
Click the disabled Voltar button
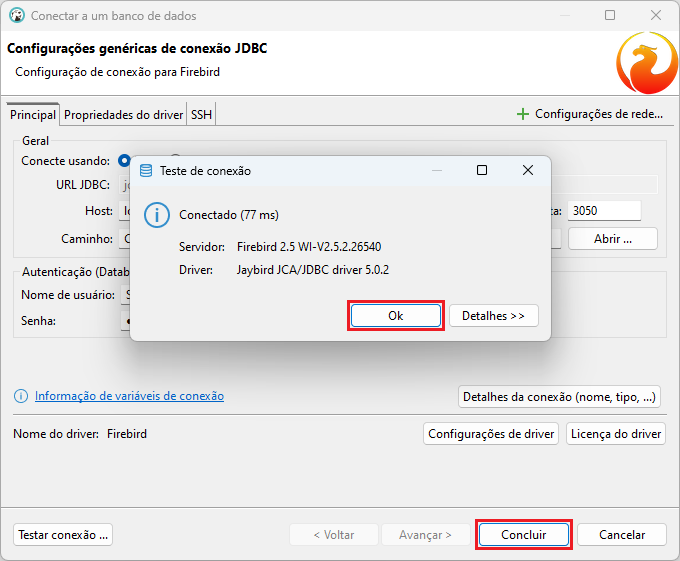pyautogui.click(x=334, y=535)
